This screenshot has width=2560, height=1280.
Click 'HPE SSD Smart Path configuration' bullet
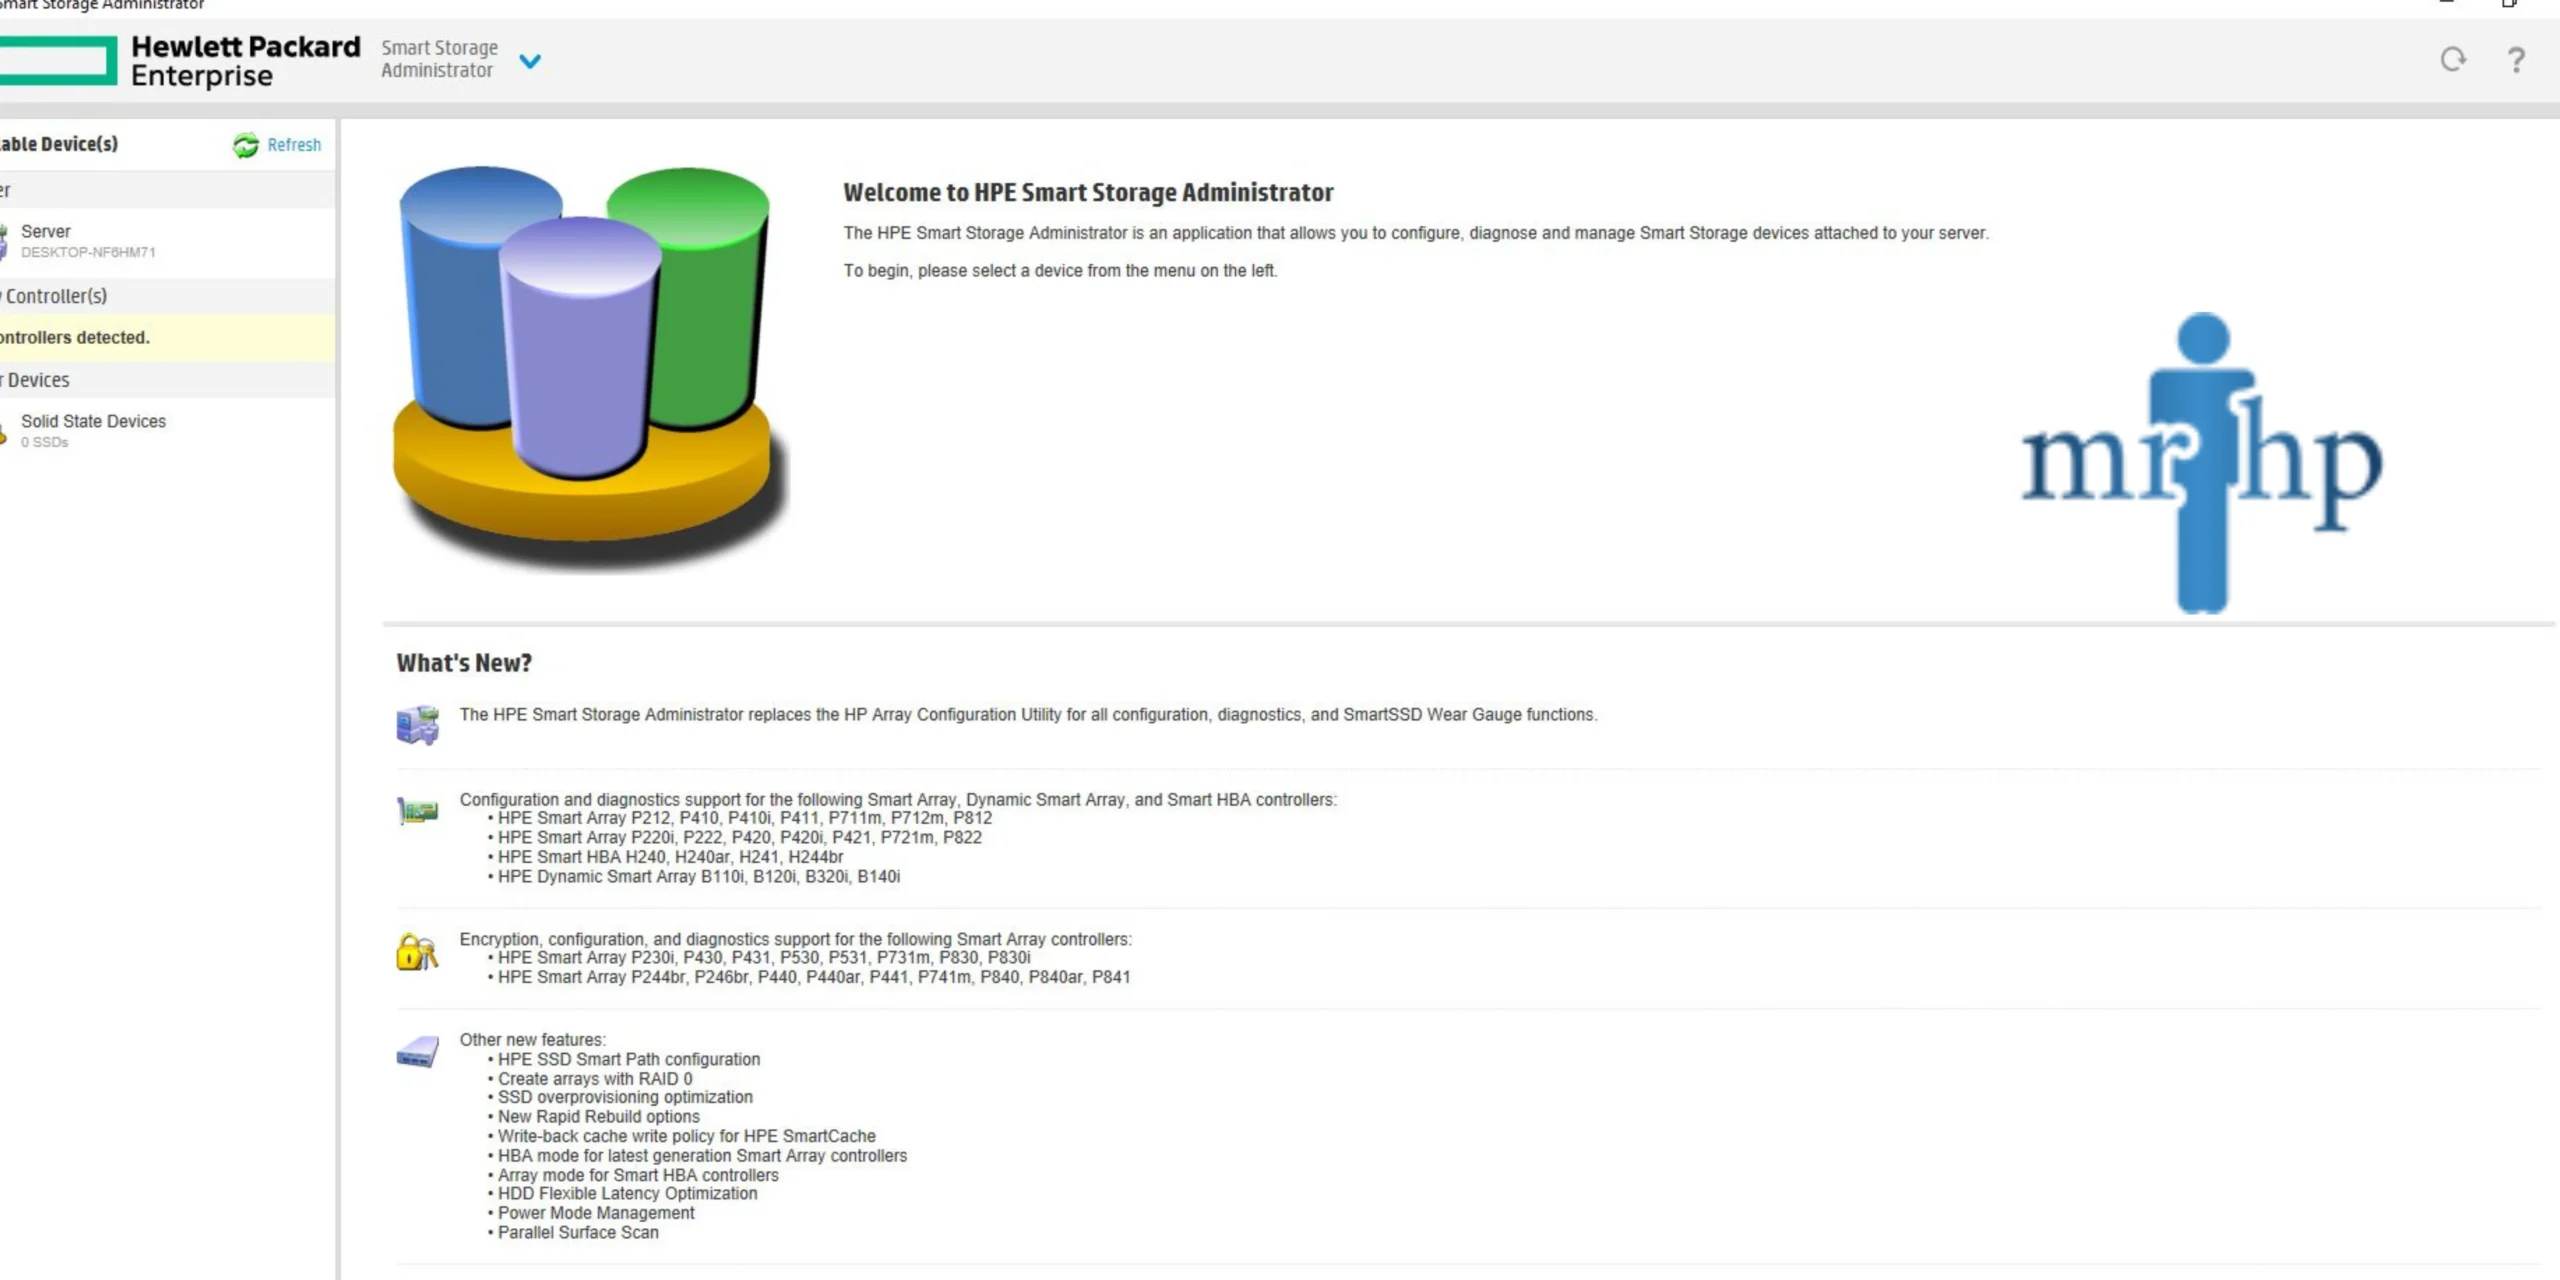[629, 1059]
